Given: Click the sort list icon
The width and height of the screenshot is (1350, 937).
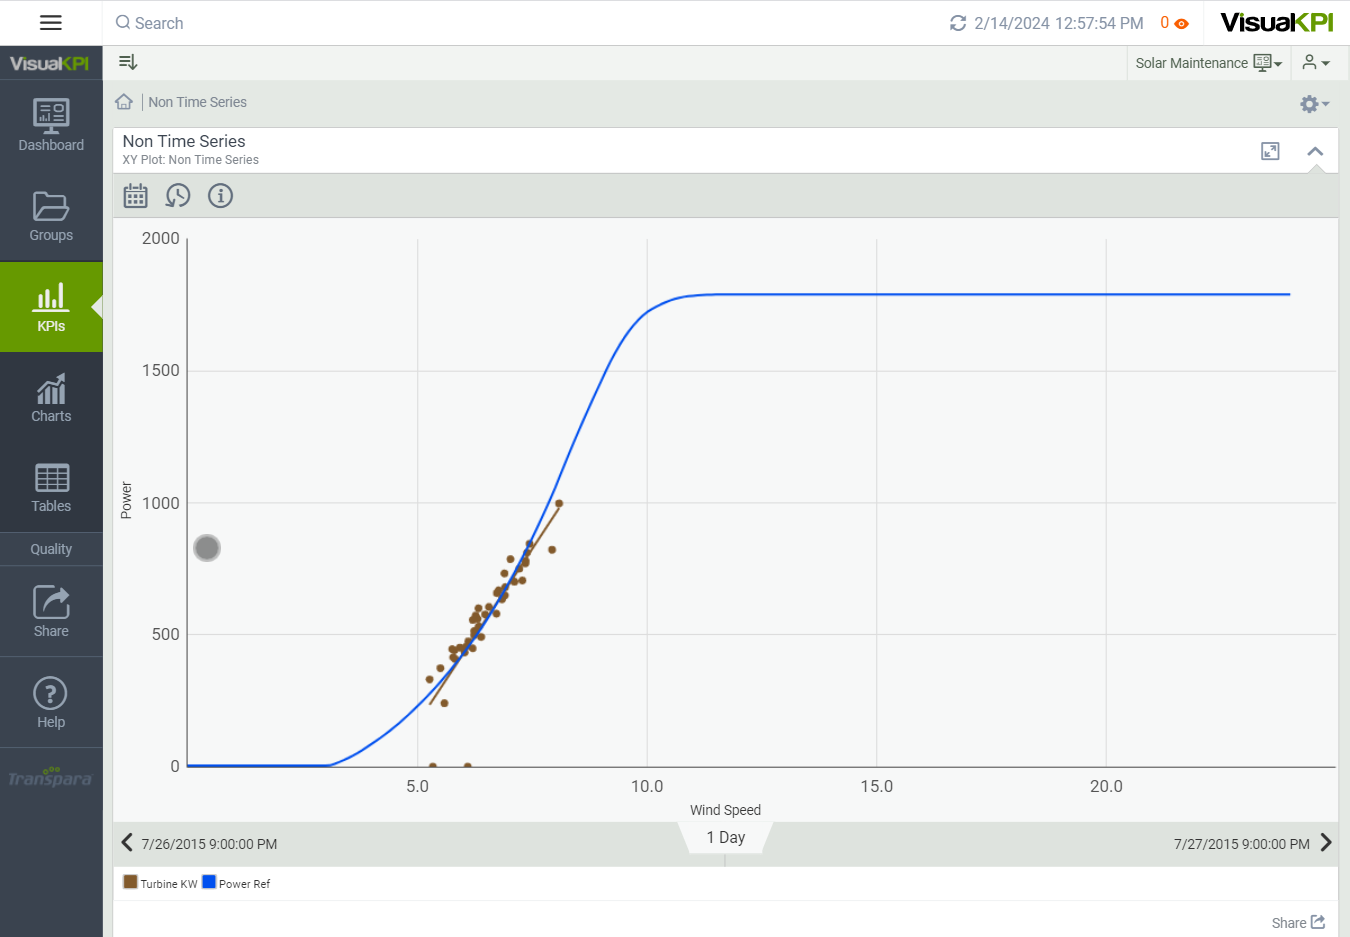Looking at the screenshot, I should (x=128, y=62).
